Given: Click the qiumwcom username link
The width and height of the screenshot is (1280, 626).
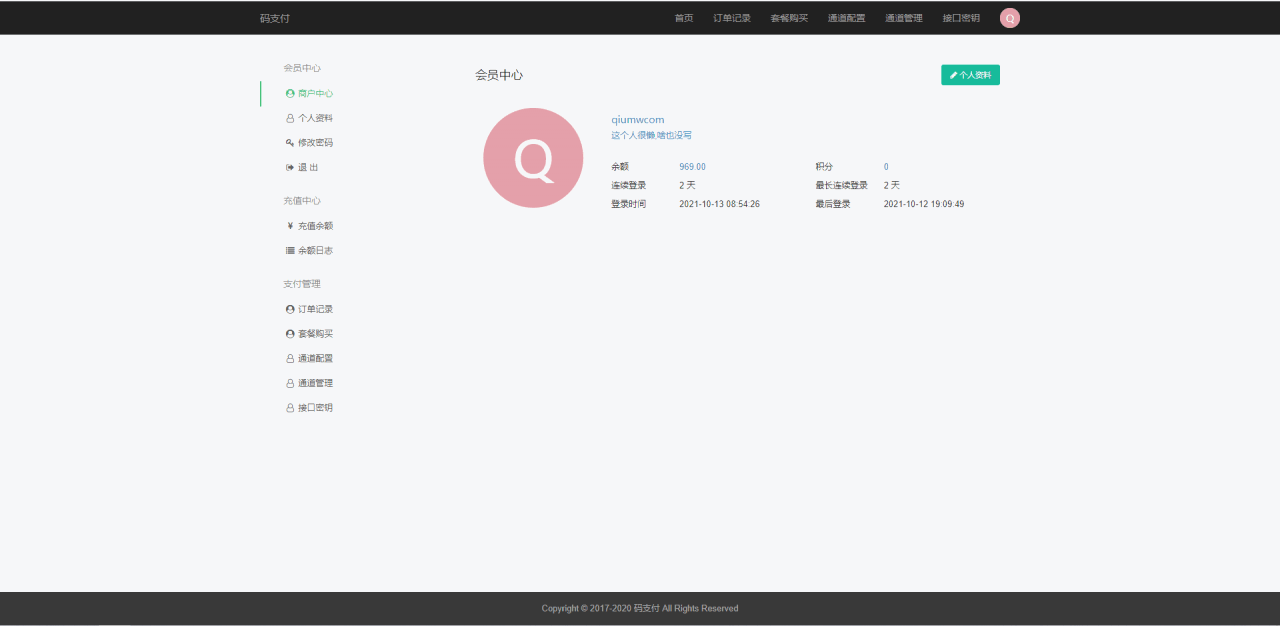Looking at the screenshot, I should click(637, 120).
